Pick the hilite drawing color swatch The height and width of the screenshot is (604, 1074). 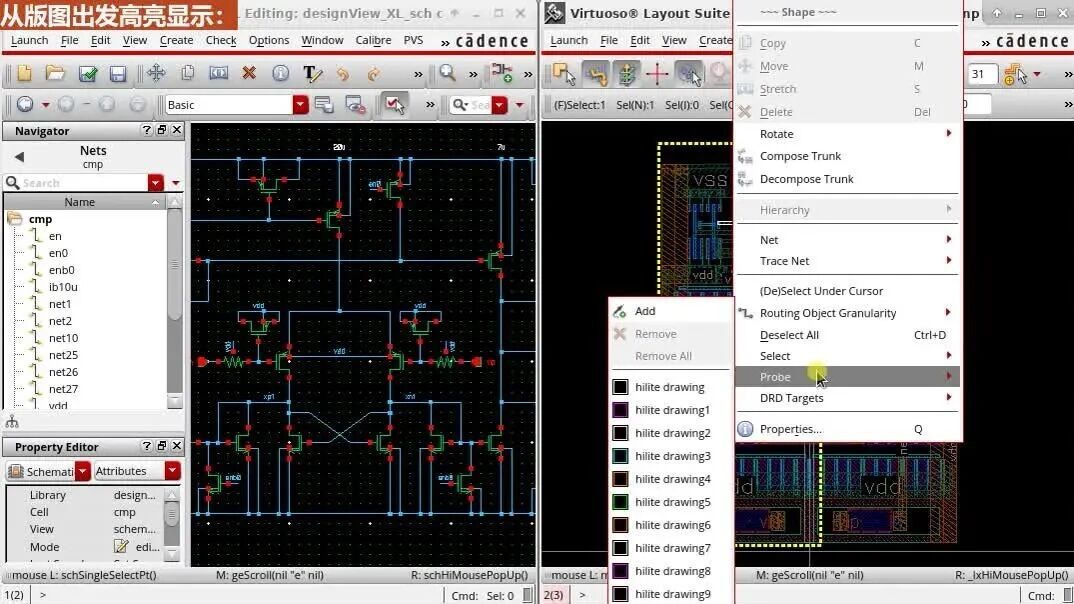pyautogui.click(x=620, y=387)
